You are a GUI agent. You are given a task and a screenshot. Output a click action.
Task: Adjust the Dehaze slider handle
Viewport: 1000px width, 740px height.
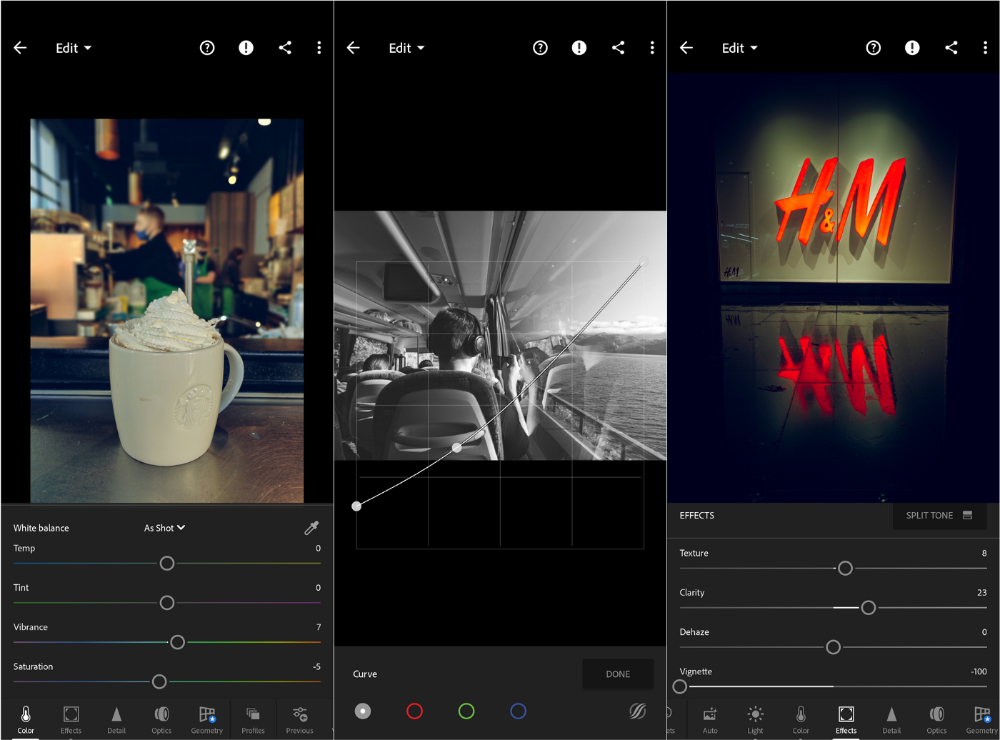point(833,648)
